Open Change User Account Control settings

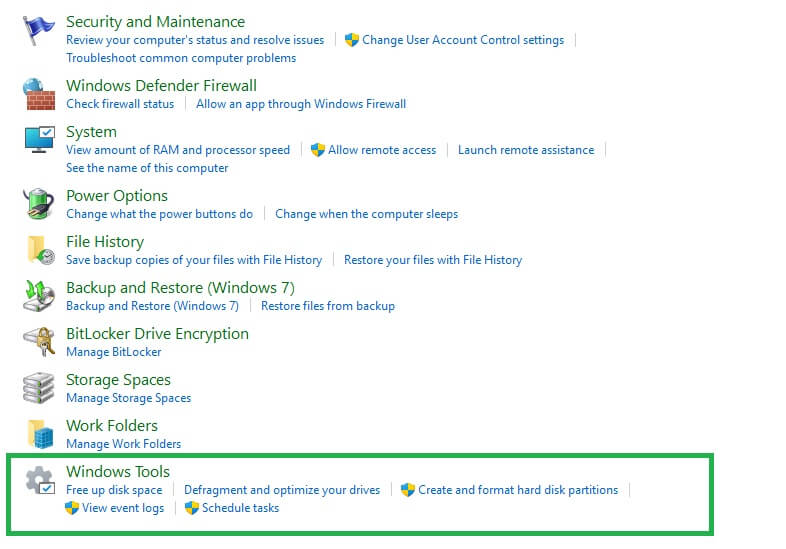tap(462, 40)
